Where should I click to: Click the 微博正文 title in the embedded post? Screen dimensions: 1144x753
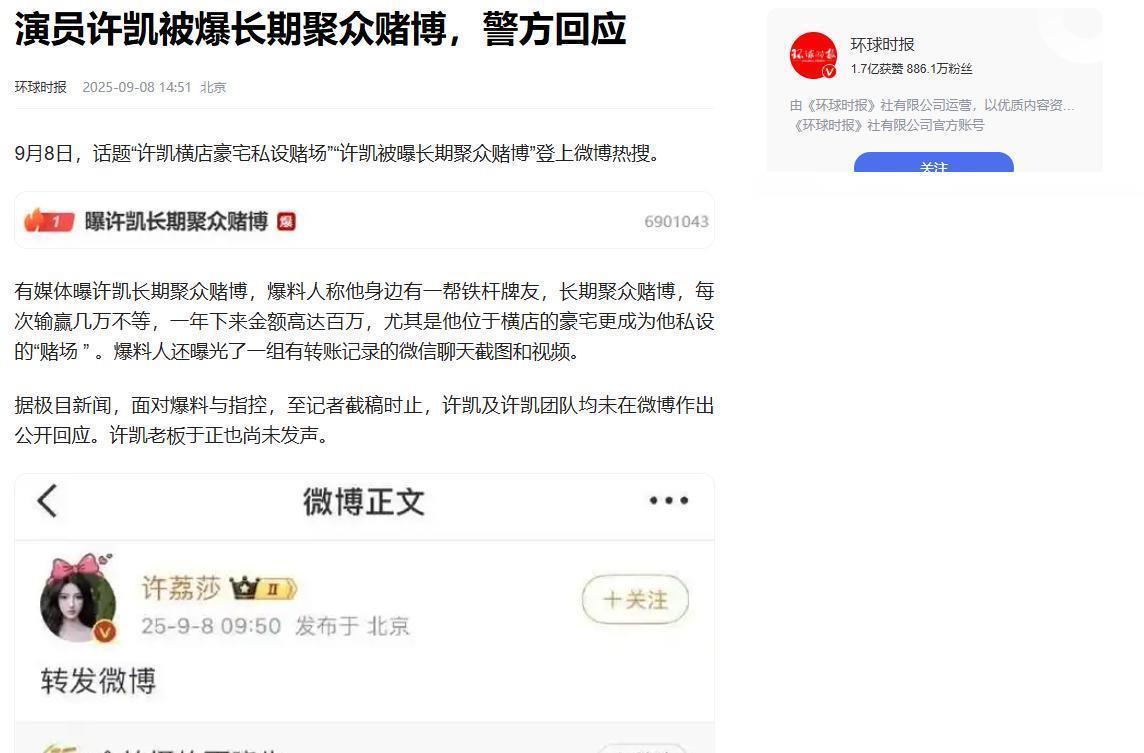[x=363, y=502]
